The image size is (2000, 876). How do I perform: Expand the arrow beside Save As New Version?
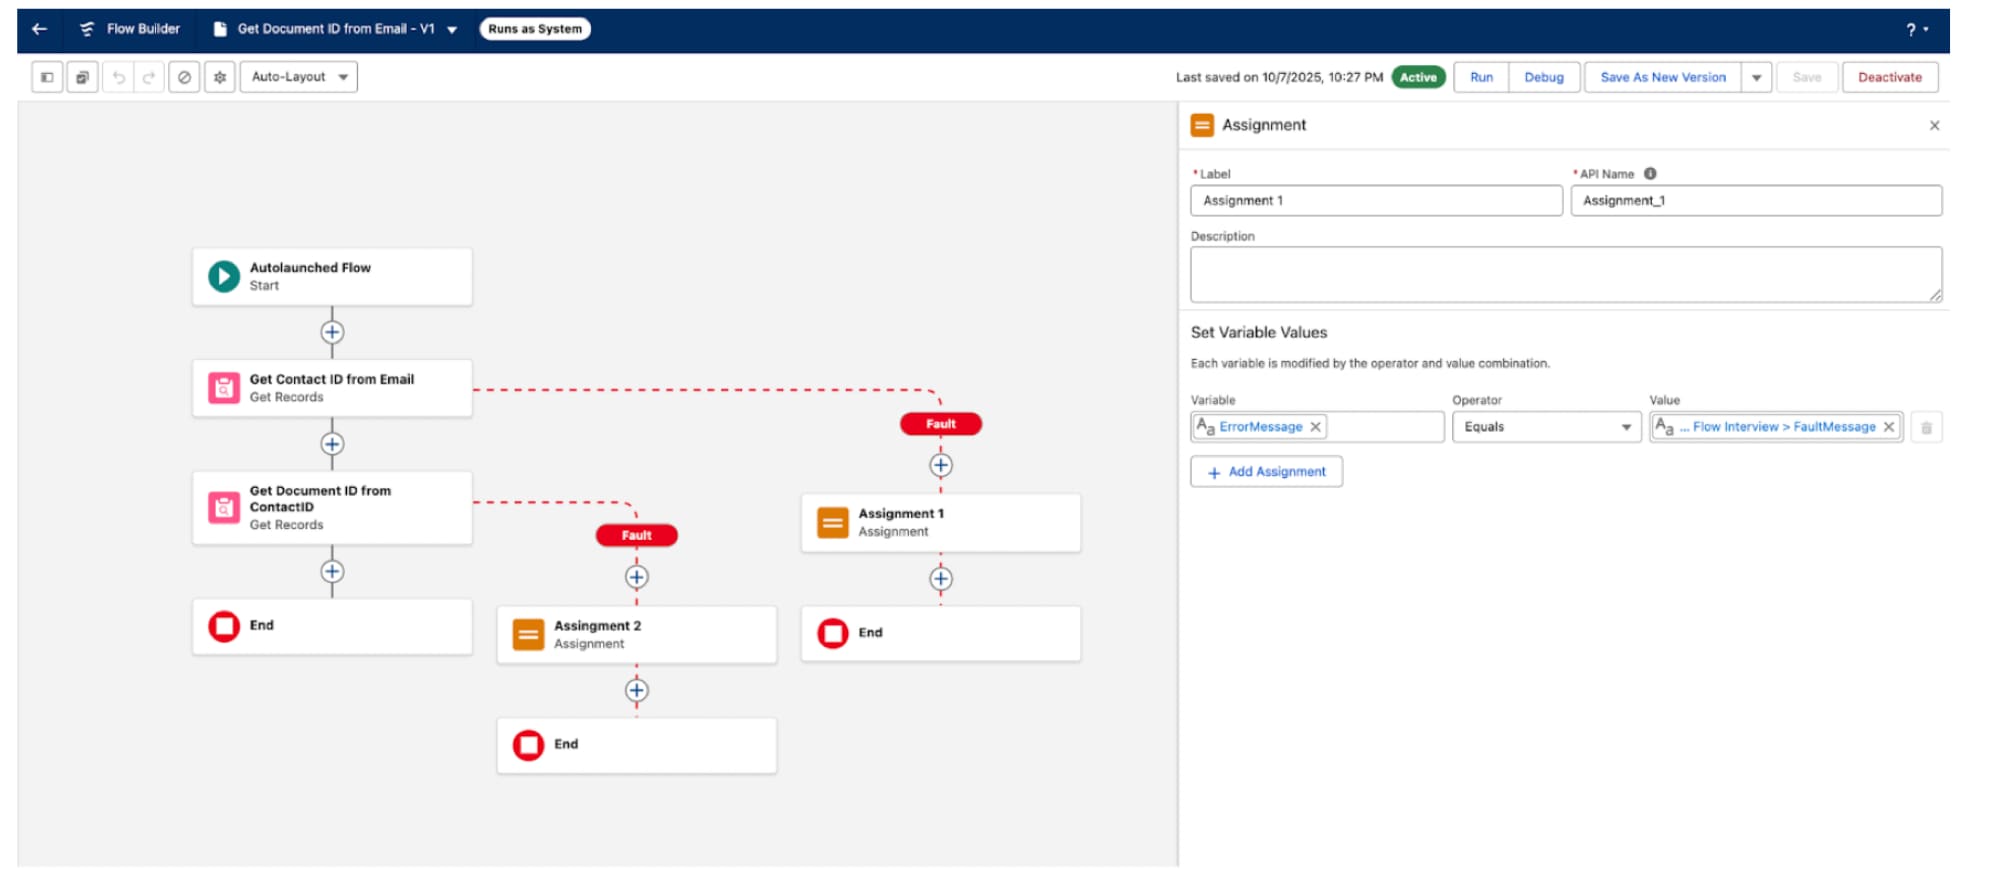[1757, 77]
